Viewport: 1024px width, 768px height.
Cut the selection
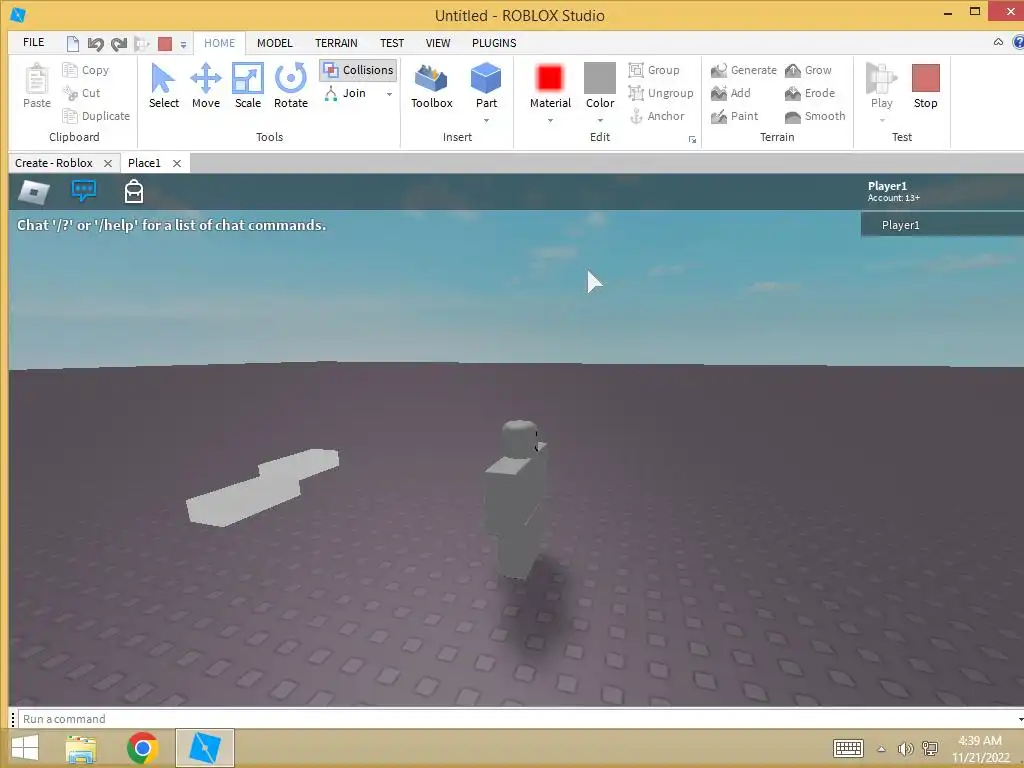[x=82, y=93]
